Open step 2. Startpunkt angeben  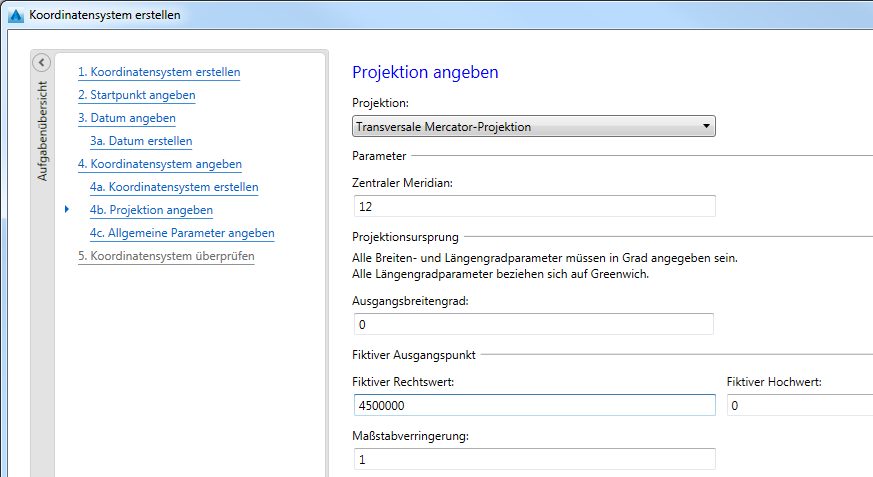pyautogui.click(x=136, y=95)
